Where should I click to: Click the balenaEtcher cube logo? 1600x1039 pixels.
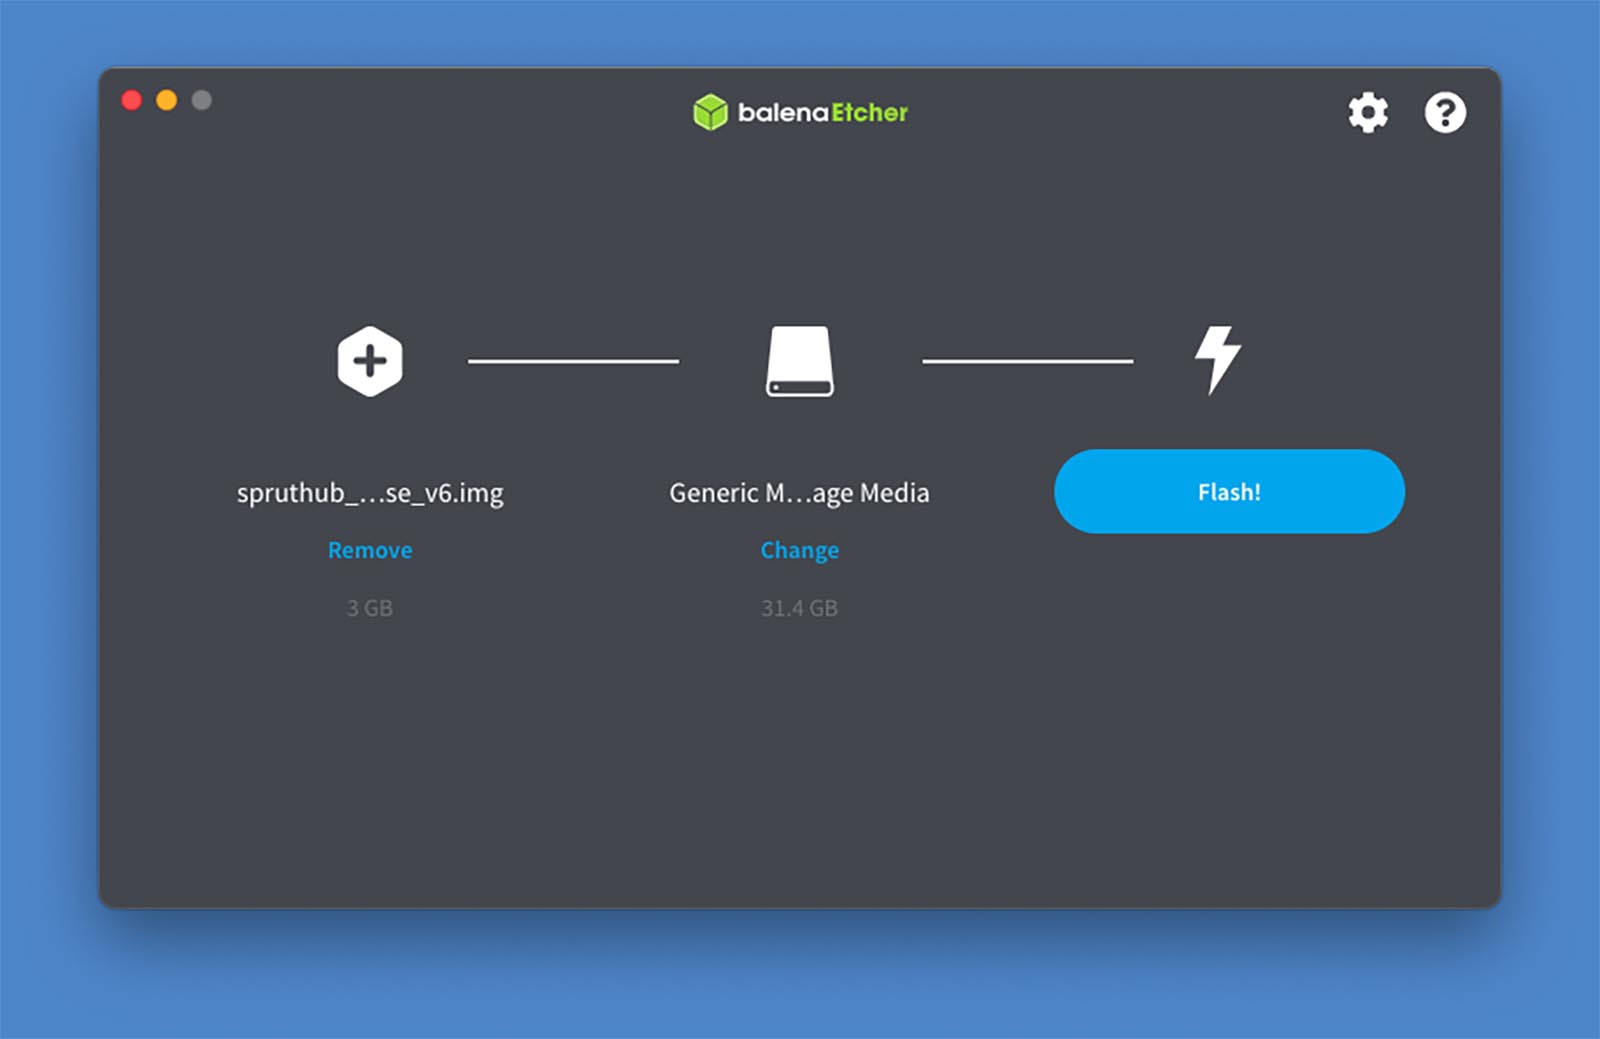click(710, 112)
